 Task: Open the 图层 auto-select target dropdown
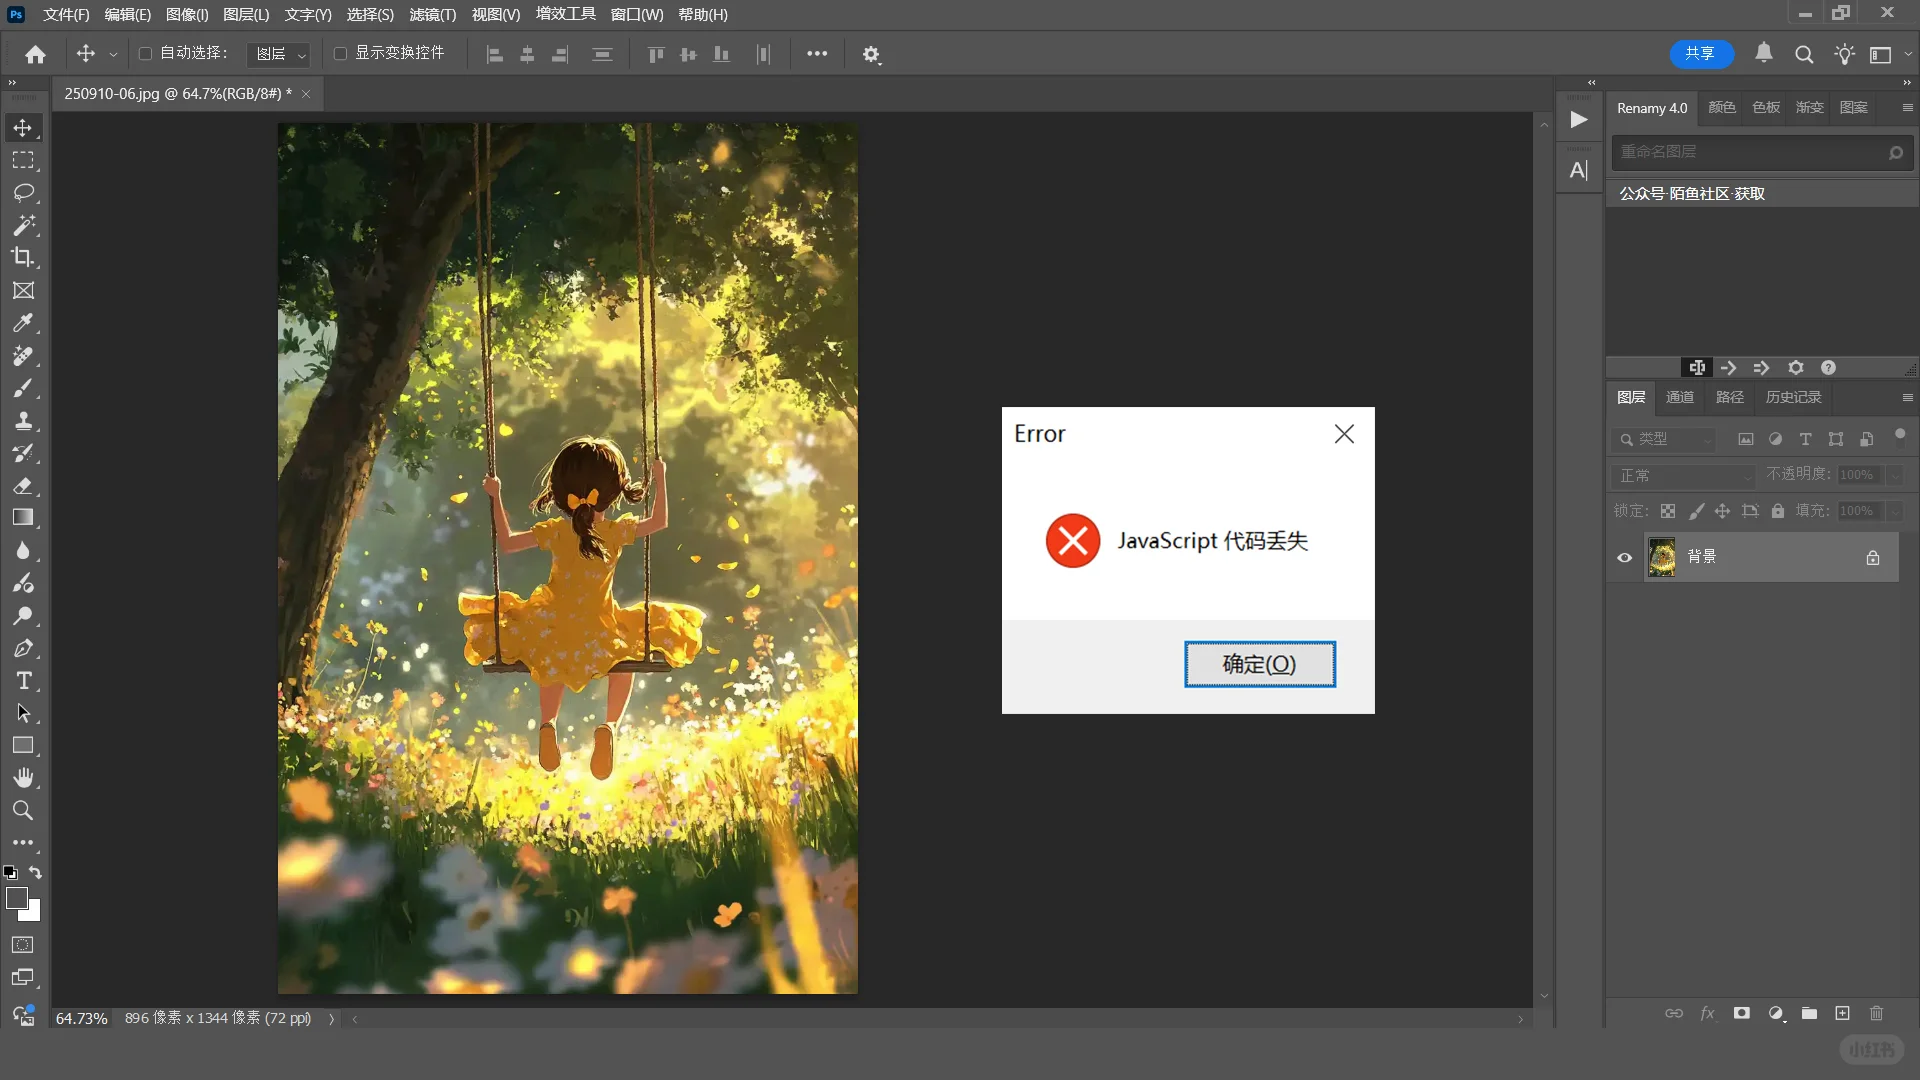tap(279, 54)
